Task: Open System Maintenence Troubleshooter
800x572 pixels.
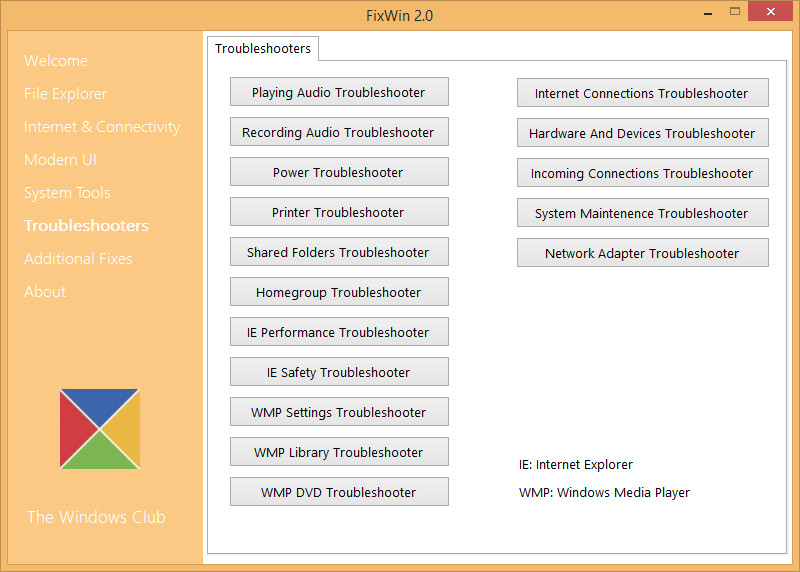Action: (643, 212)
